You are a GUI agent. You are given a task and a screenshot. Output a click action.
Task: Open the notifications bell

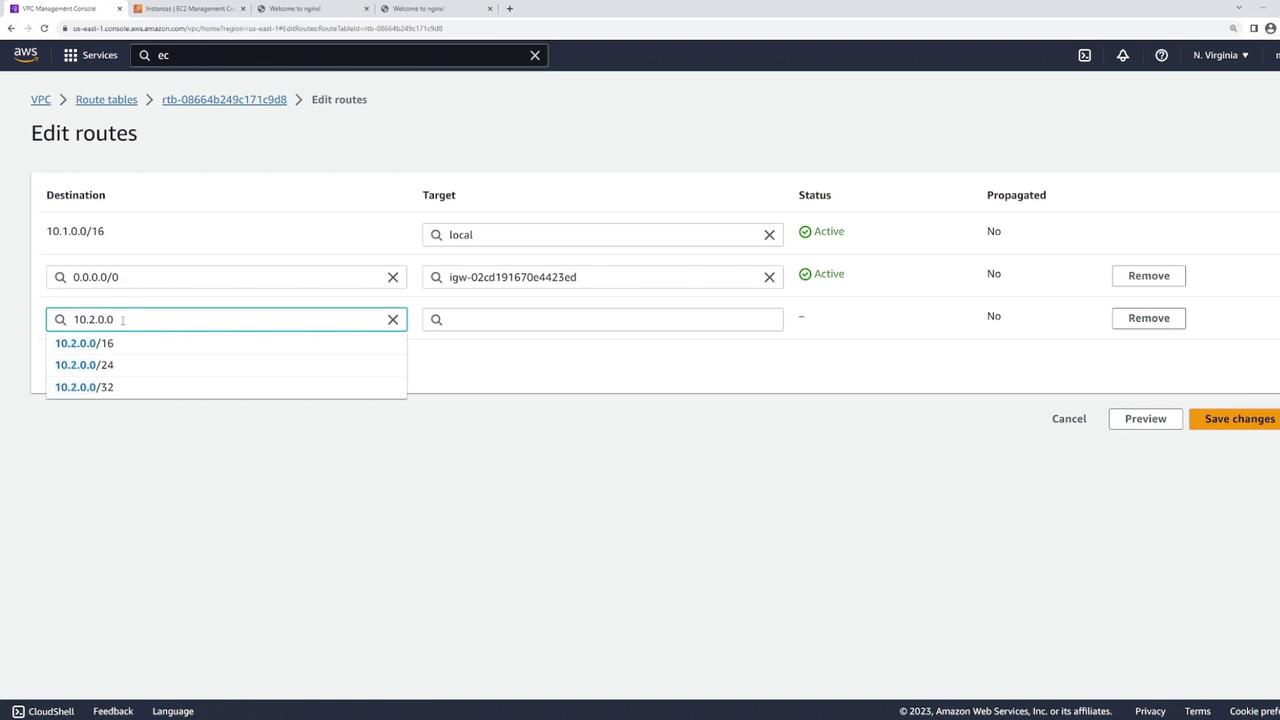point(1123,55)
